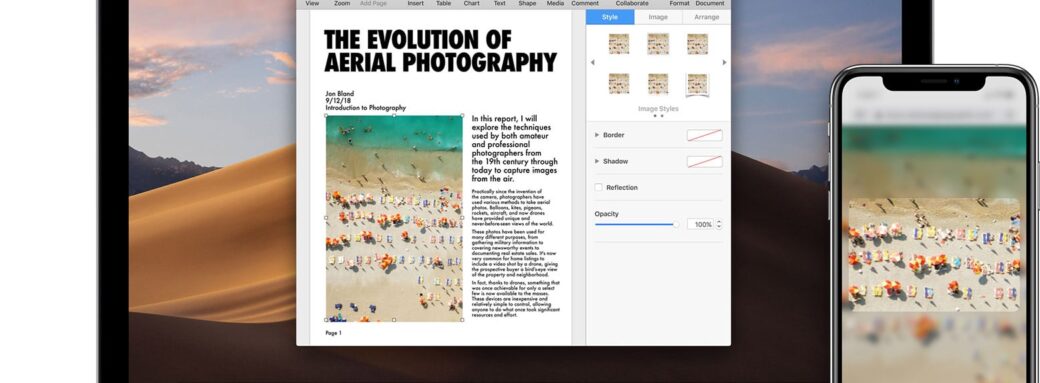Switch to the Image tab
This screenshot has height=383, width=1040.
[658, 17]
